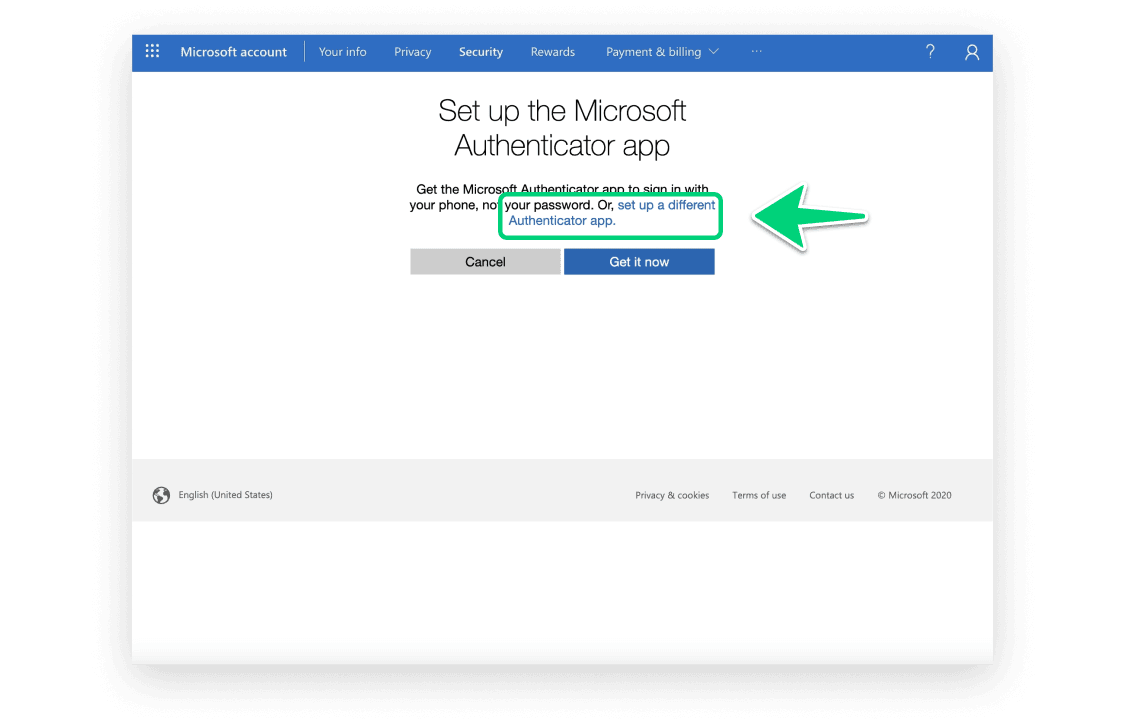The width and height of the screenshot is (1125, 723).
Task: Change language from English (United States)
Action: click(x=225, y=495)
